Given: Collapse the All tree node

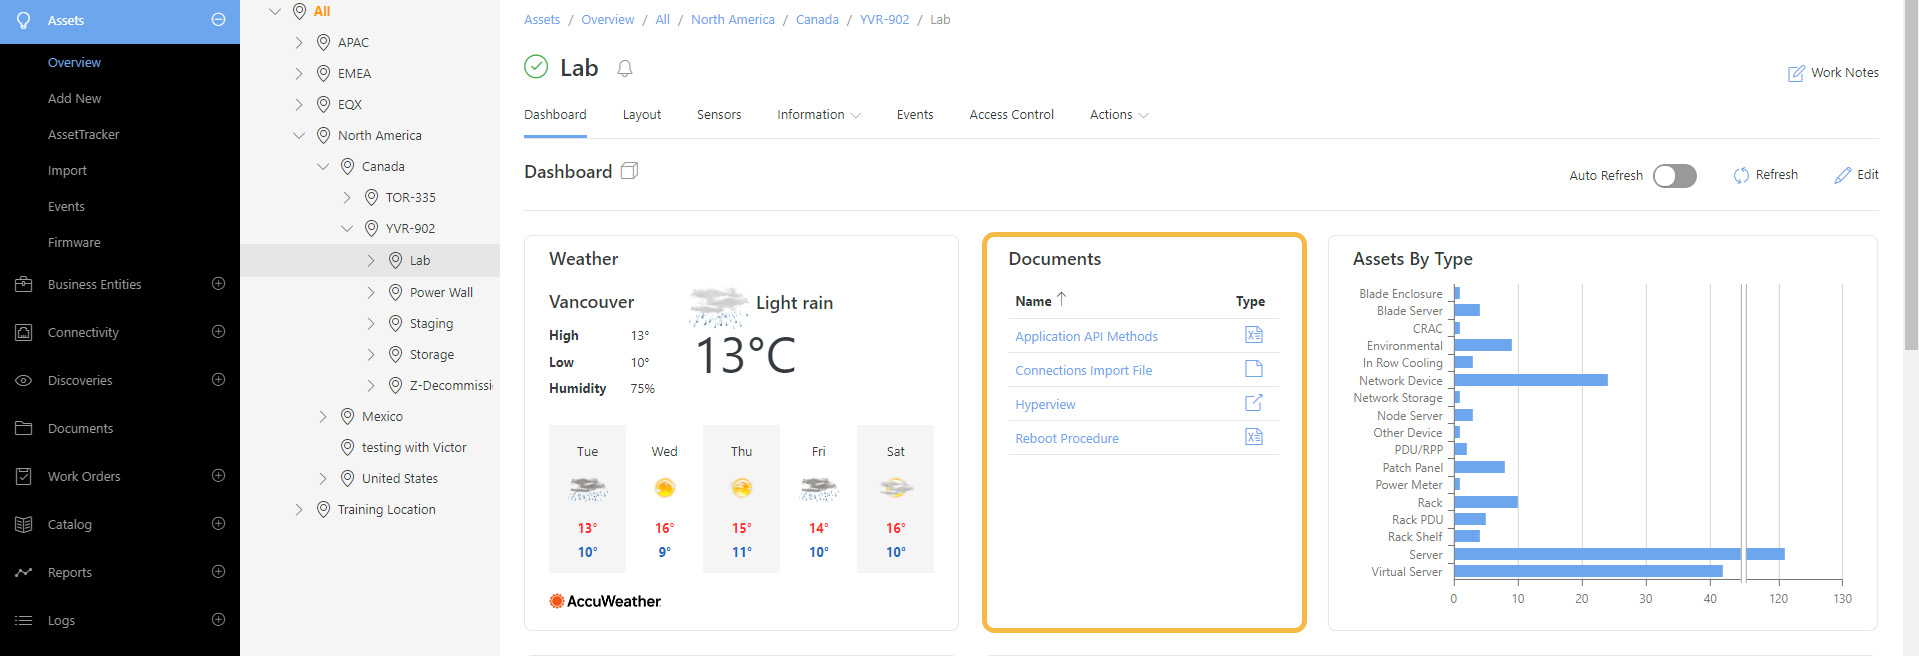Looking at the screenshot, I should 275,12.
